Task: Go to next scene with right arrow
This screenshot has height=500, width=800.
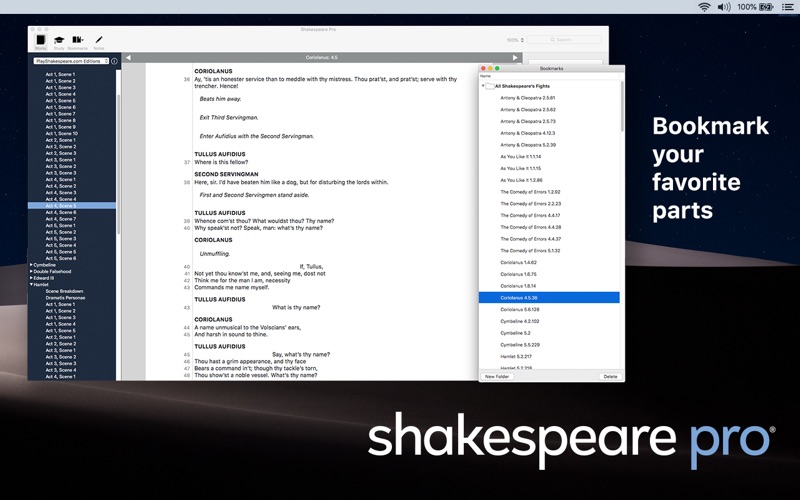Action: click(x=515, y=57)
